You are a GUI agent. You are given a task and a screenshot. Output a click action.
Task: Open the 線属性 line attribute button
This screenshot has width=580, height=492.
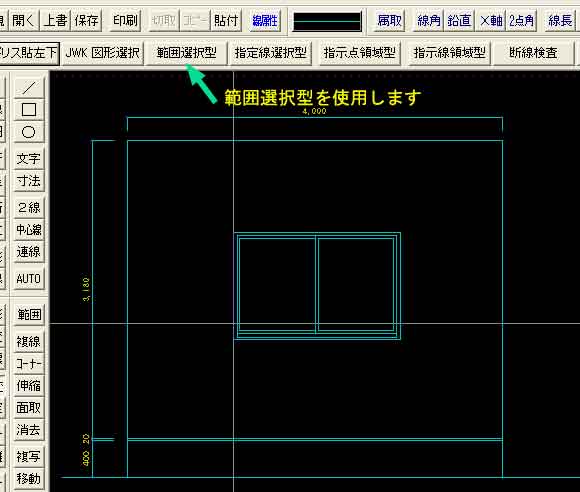pyautogui.click(x=264, y=21)
